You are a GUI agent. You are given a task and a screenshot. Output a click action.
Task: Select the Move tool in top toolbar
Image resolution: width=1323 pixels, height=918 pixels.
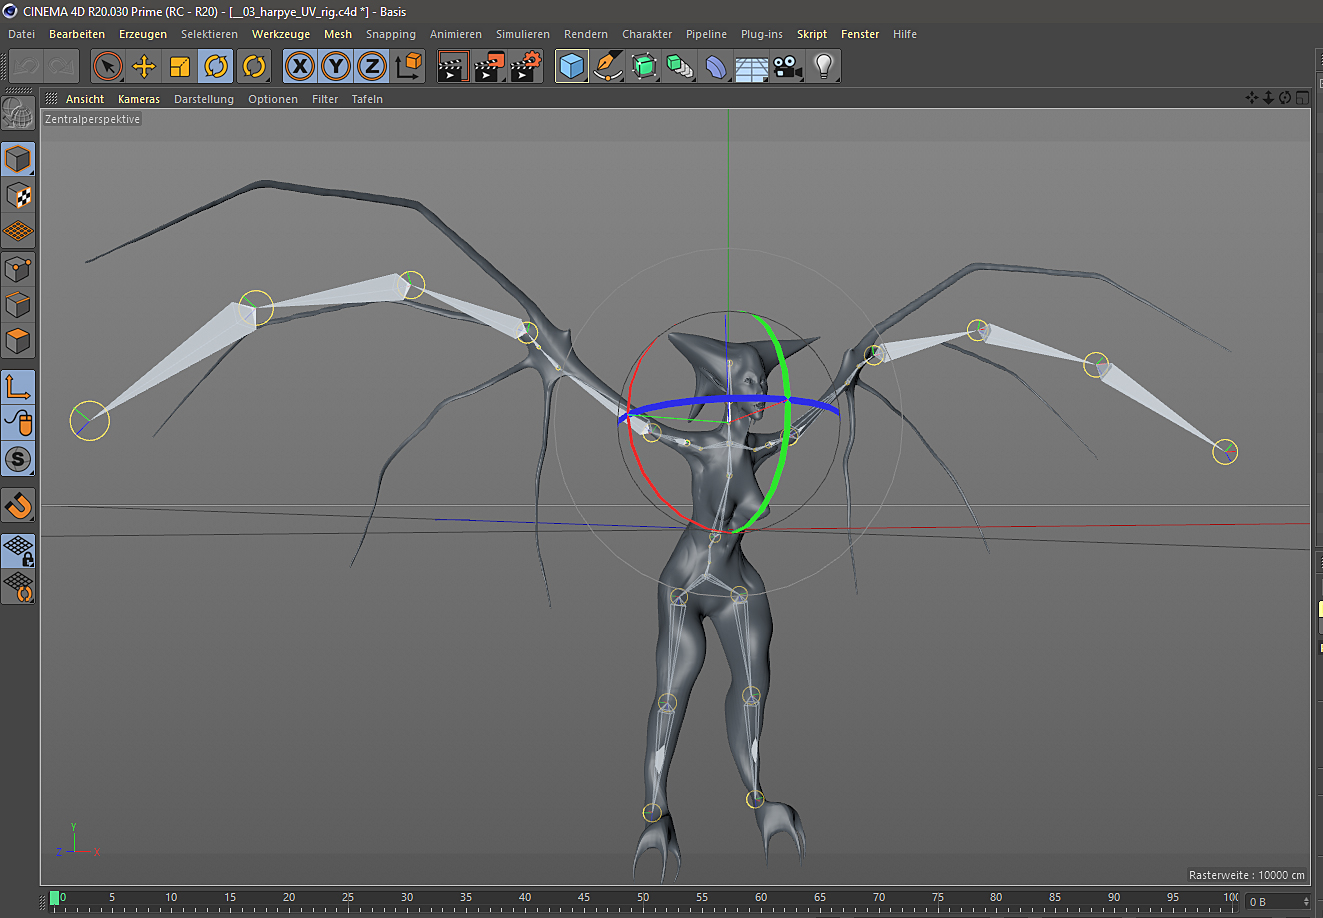click(x=144, y=67)
